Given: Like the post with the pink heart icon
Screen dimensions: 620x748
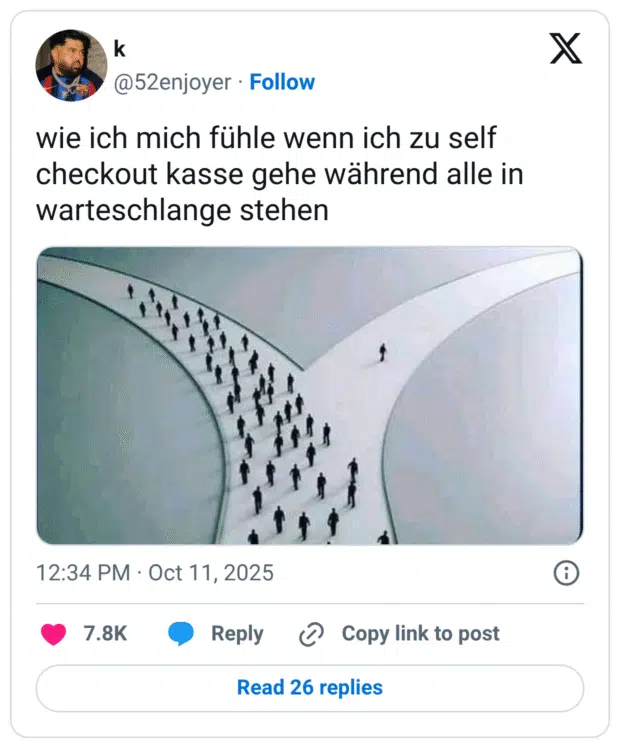Looking at the screenshot, I should [53, 634].
